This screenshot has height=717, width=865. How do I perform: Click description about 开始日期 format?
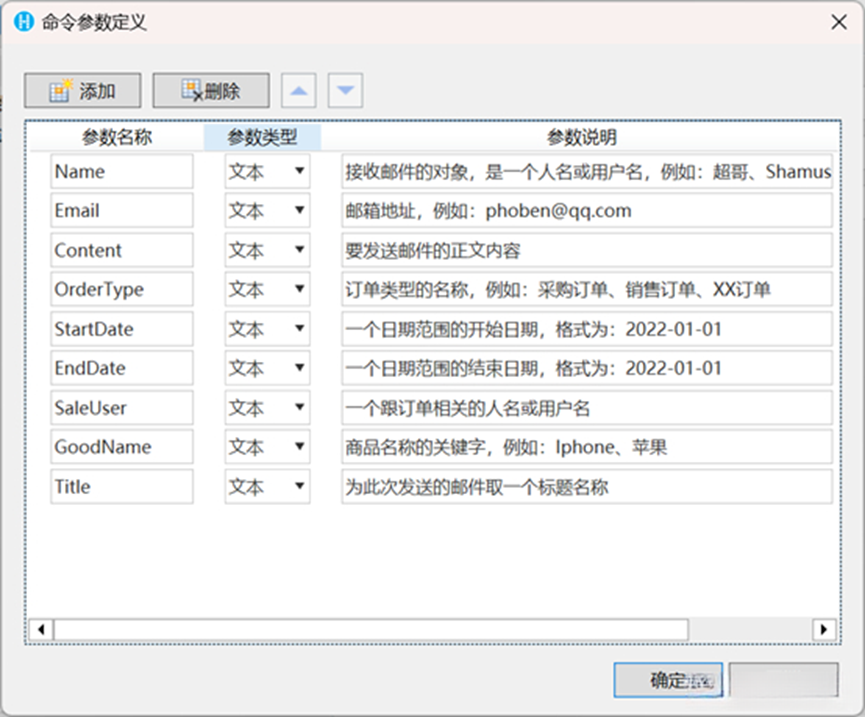tap(587, 329)
